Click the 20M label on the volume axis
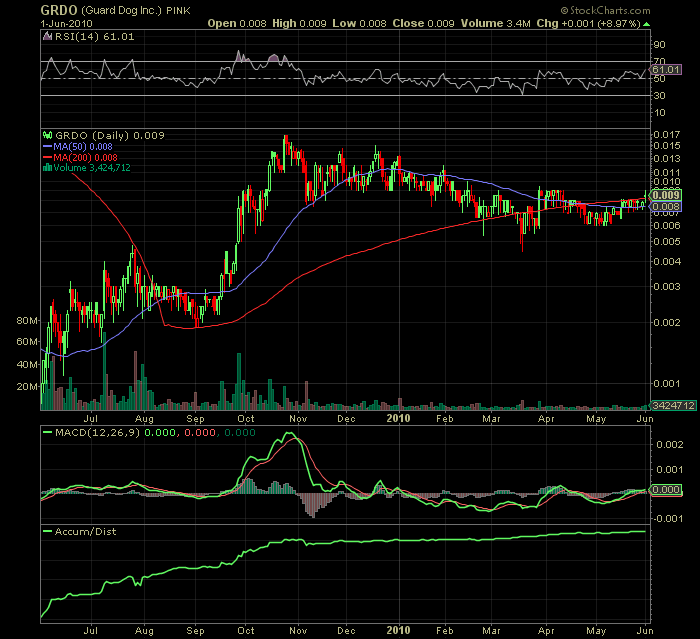Image resolution: width=700 pixels, height=639 pixels. click(27, 387)
